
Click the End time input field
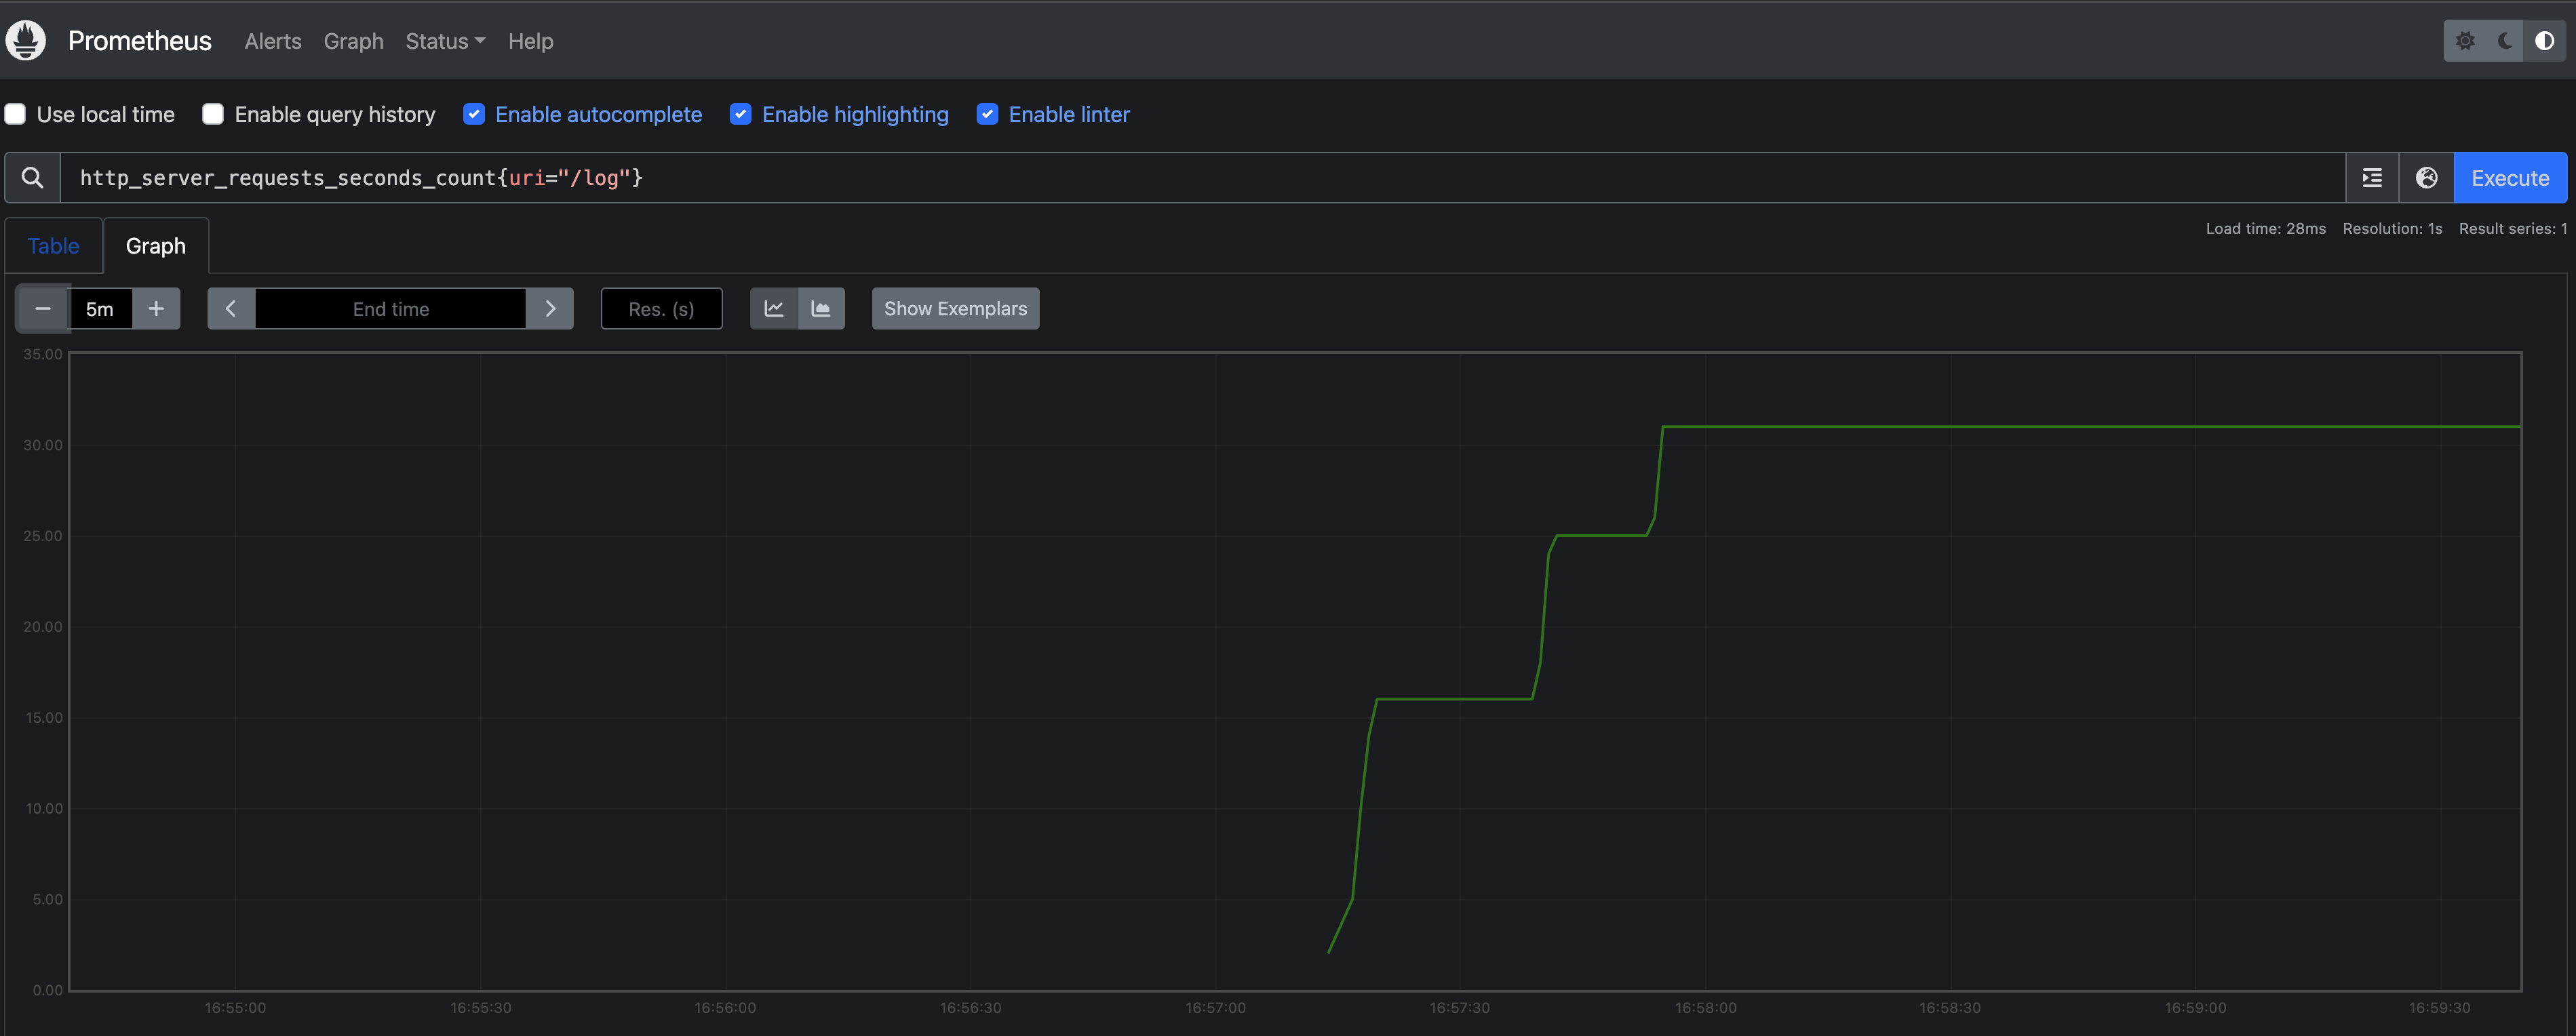coord(391,309)
